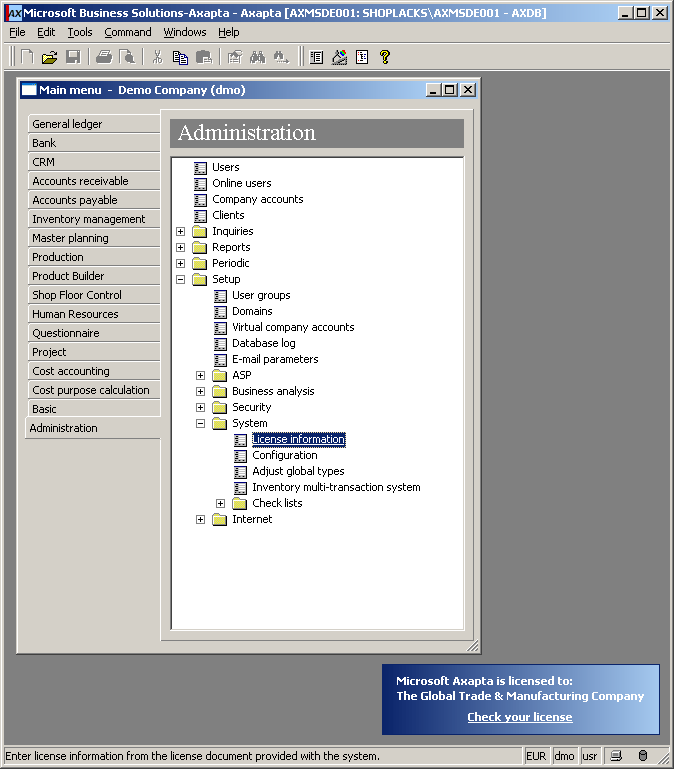The image size is (674, 769).
Task: Collapse the System folder
Action: 200,423
